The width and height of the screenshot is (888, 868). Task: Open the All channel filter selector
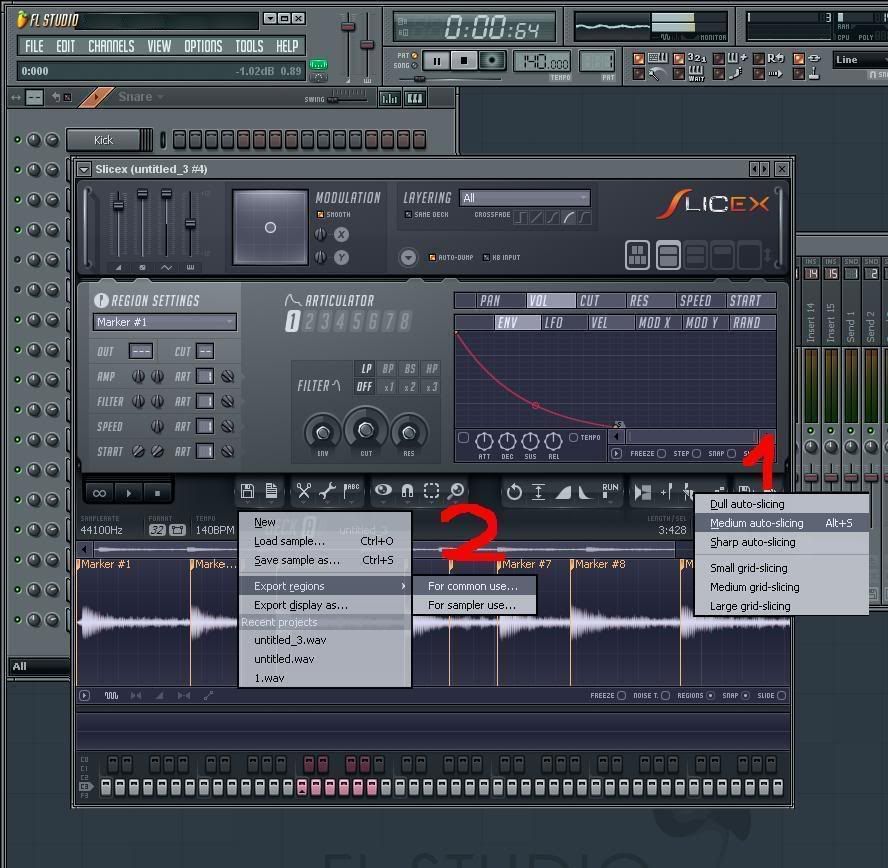(40, 666)
